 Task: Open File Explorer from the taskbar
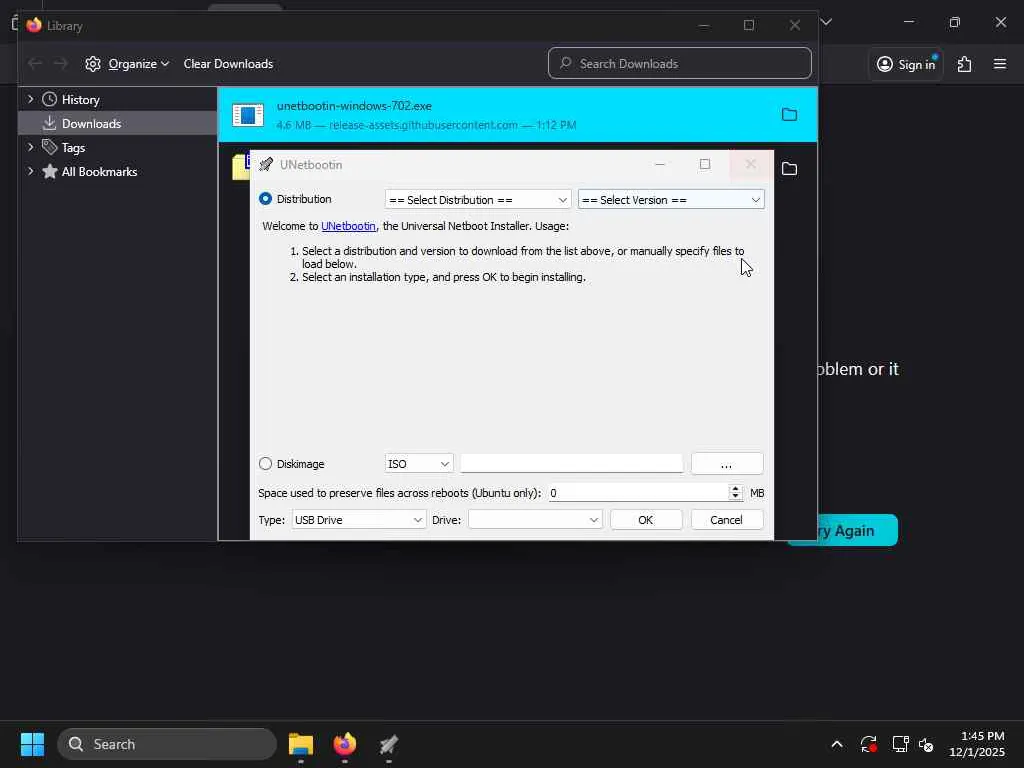(x=301, y=744)
